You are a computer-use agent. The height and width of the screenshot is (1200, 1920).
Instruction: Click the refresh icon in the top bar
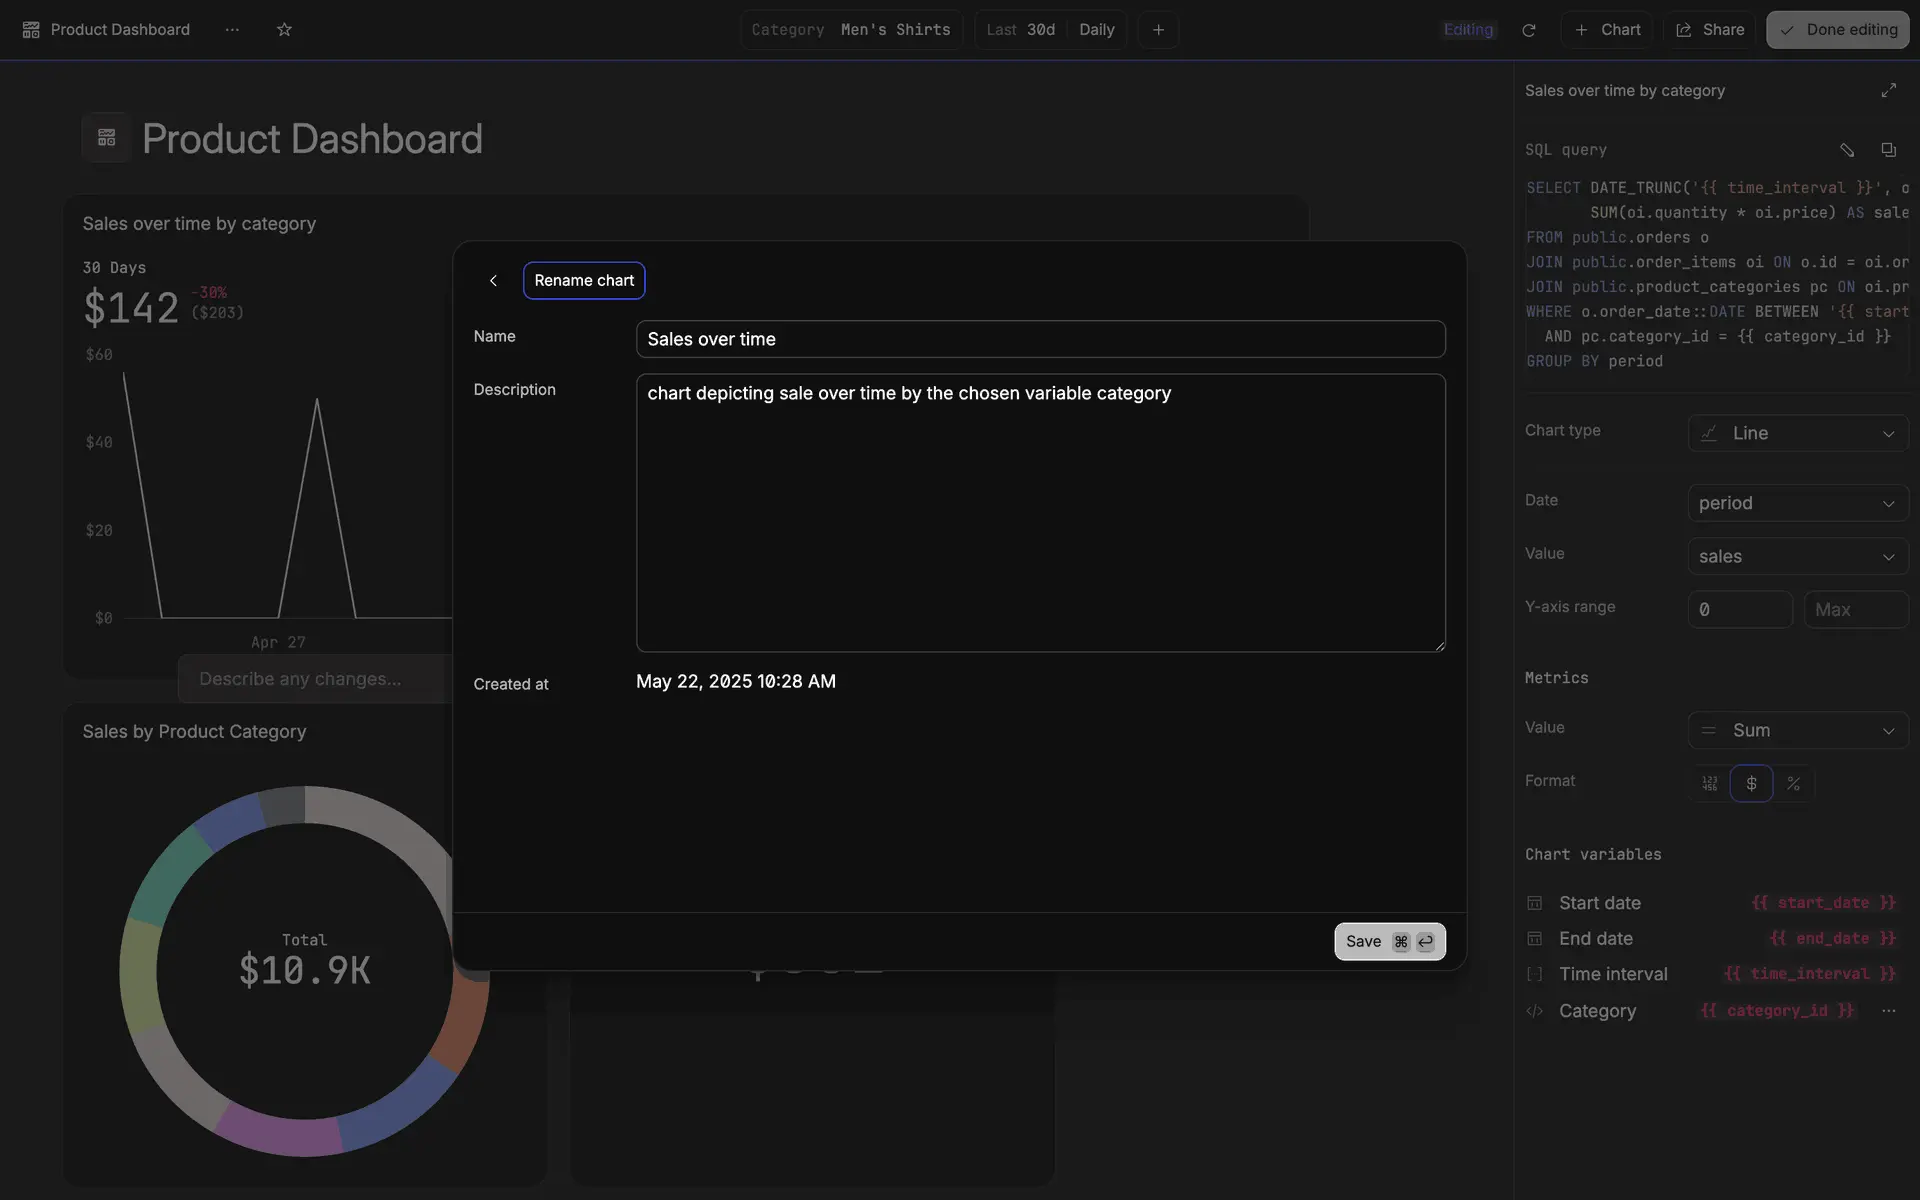click(x=1528, y=30)
